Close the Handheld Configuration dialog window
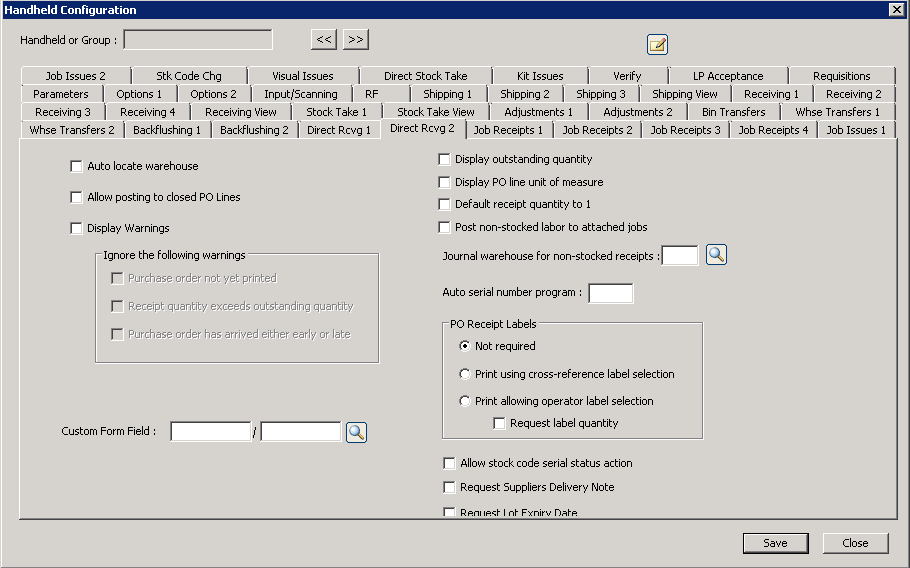The height and width of the screenshot is (568, 910). [x=896, y=9]
